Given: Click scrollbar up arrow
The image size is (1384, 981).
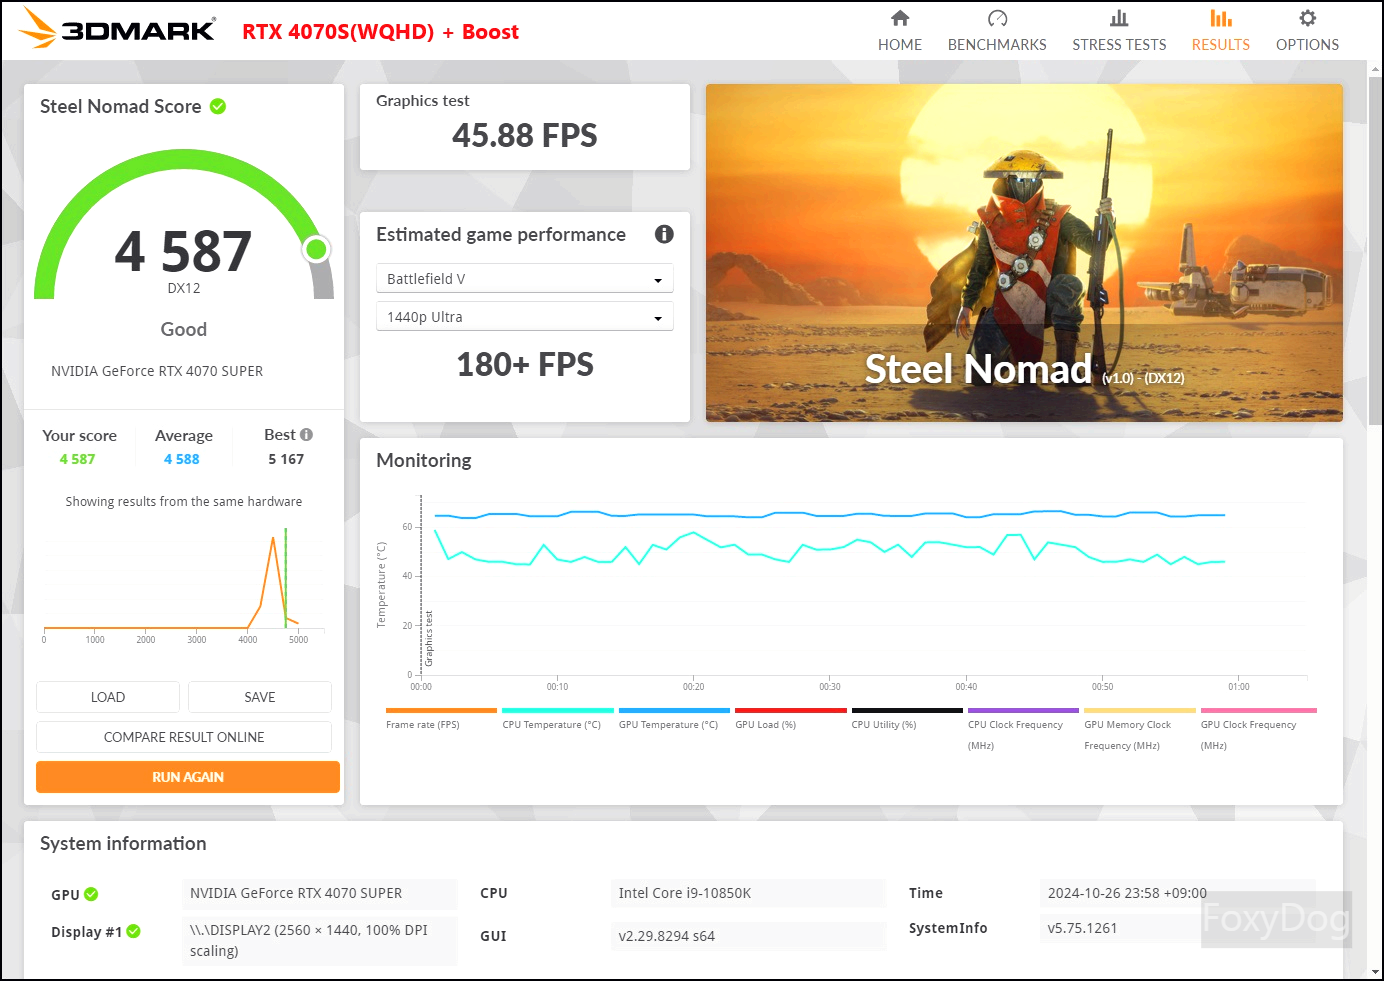Looking at the screenshot, I should point(1375,68).
